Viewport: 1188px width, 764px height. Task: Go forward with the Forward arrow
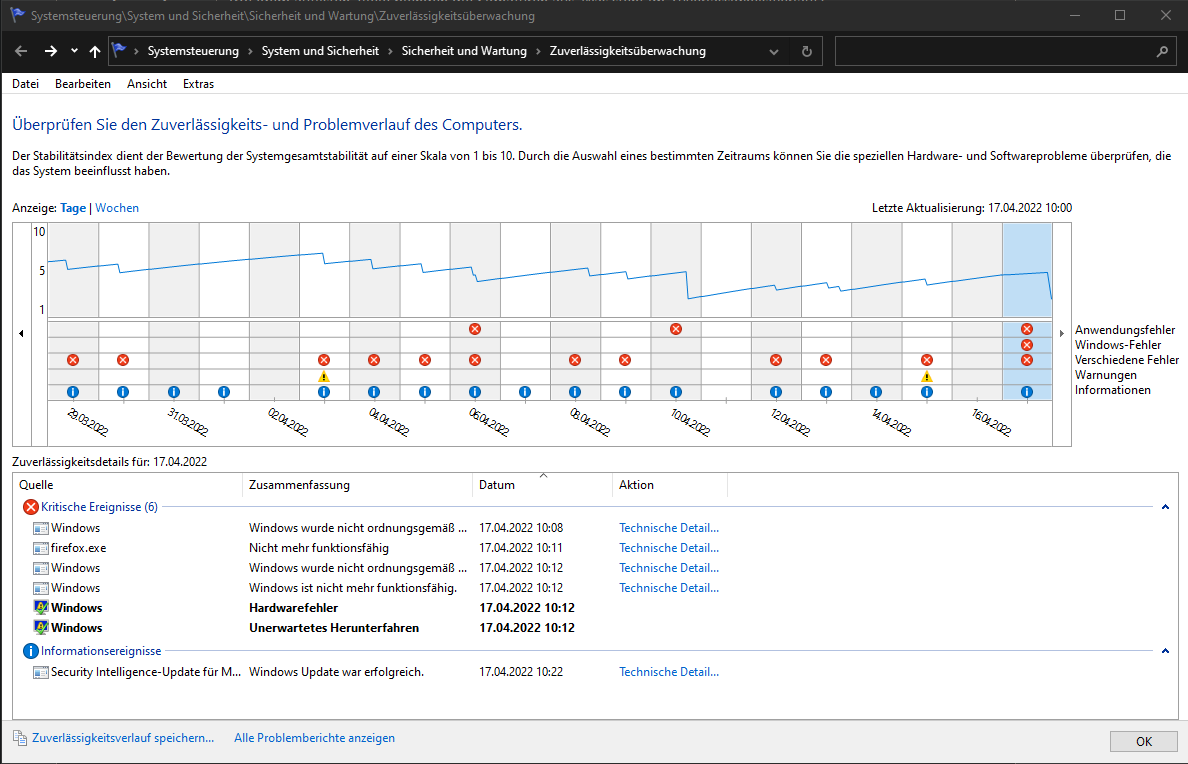(x=51, y=52)
